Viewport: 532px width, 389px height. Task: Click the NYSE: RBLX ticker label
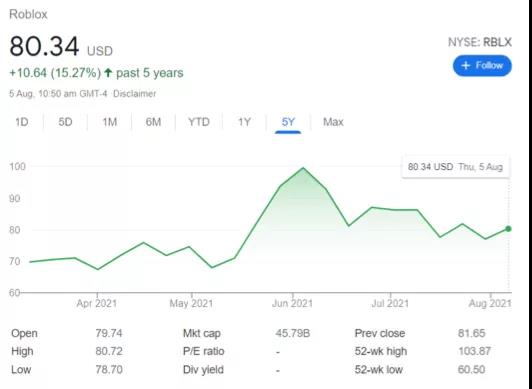click(x=480, y=42)
